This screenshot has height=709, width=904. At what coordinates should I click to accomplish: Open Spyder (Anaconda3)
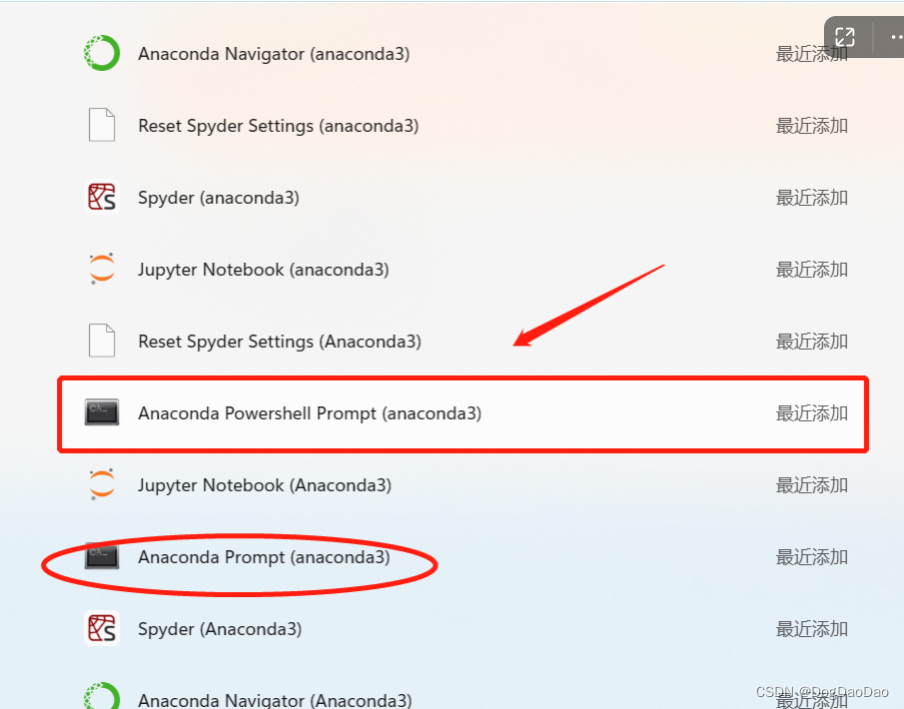coord(218,629)
